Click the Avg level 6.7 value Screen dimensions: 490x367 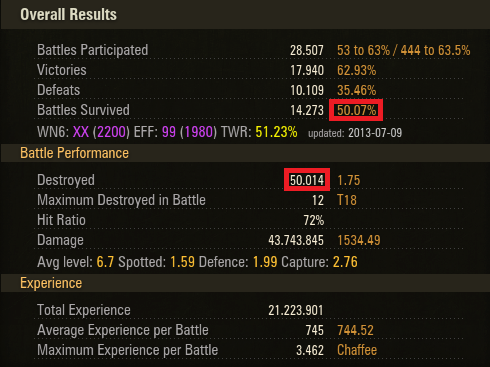click(x=105, y=262)
